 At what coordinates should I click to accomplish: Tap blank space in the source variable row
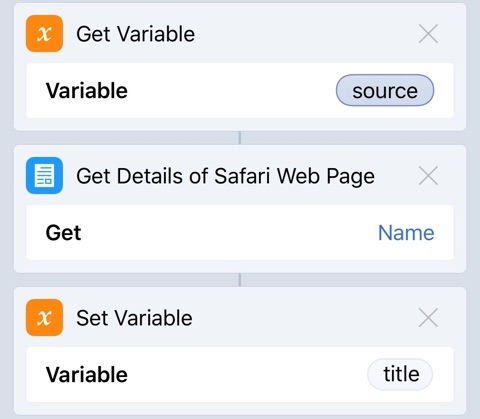(230, 90)
